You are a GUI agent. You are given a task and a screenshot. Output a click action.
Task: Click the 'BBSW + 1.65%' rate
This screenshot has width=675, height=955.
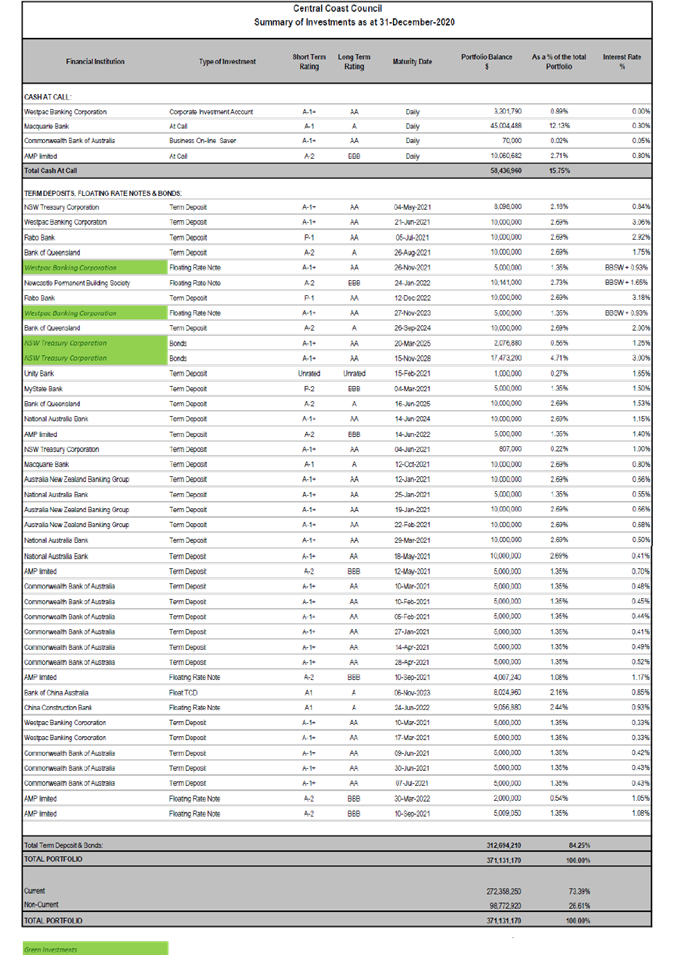pos(626,283)
